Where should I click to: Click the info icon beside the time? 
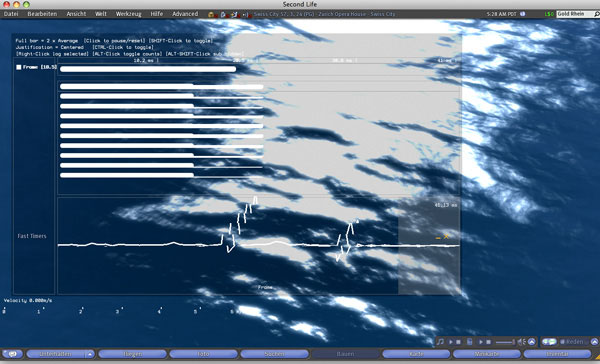(x=523, y=14)
